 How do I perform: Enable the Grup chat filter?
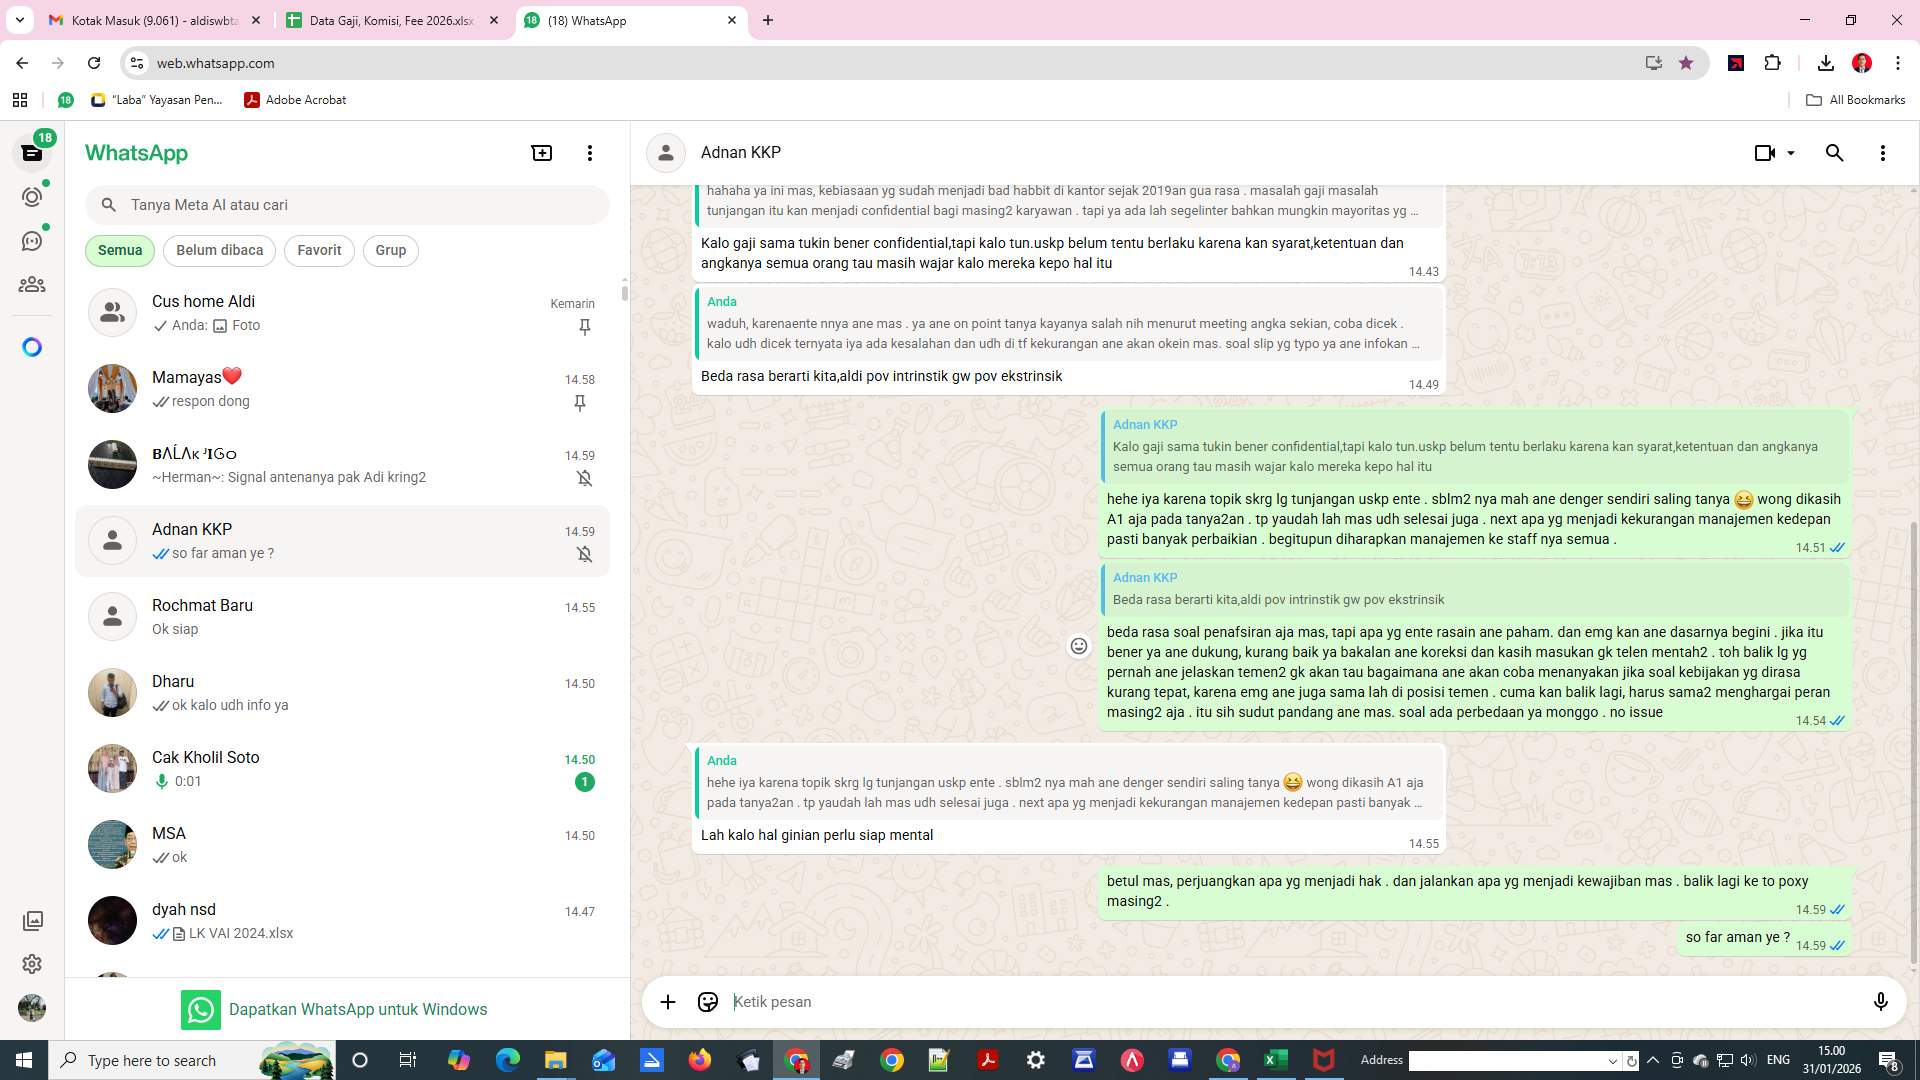pos(390,250)
